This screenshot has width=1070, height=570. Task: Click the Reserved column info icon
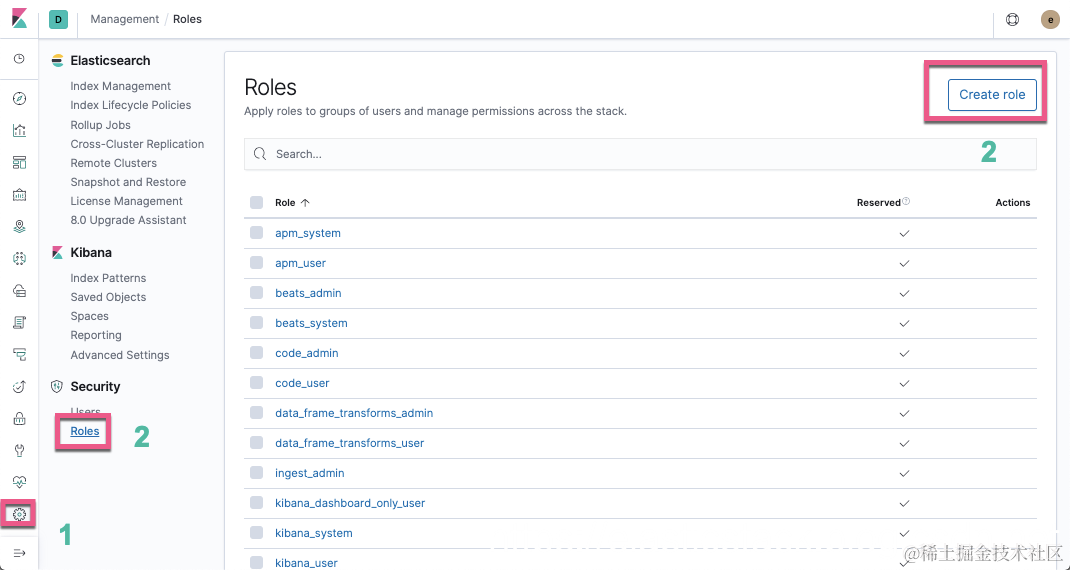[x=906, y=201]
